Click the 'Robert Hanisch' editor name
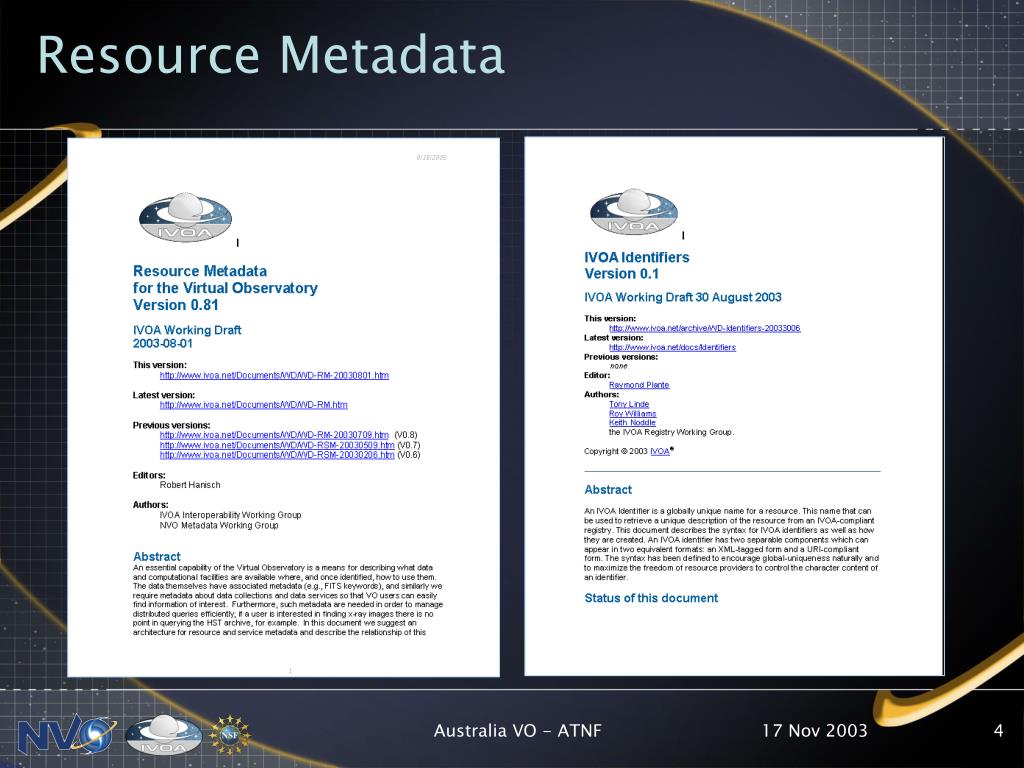This screenshot has height=768, width=1024. (x=190, y=485)
